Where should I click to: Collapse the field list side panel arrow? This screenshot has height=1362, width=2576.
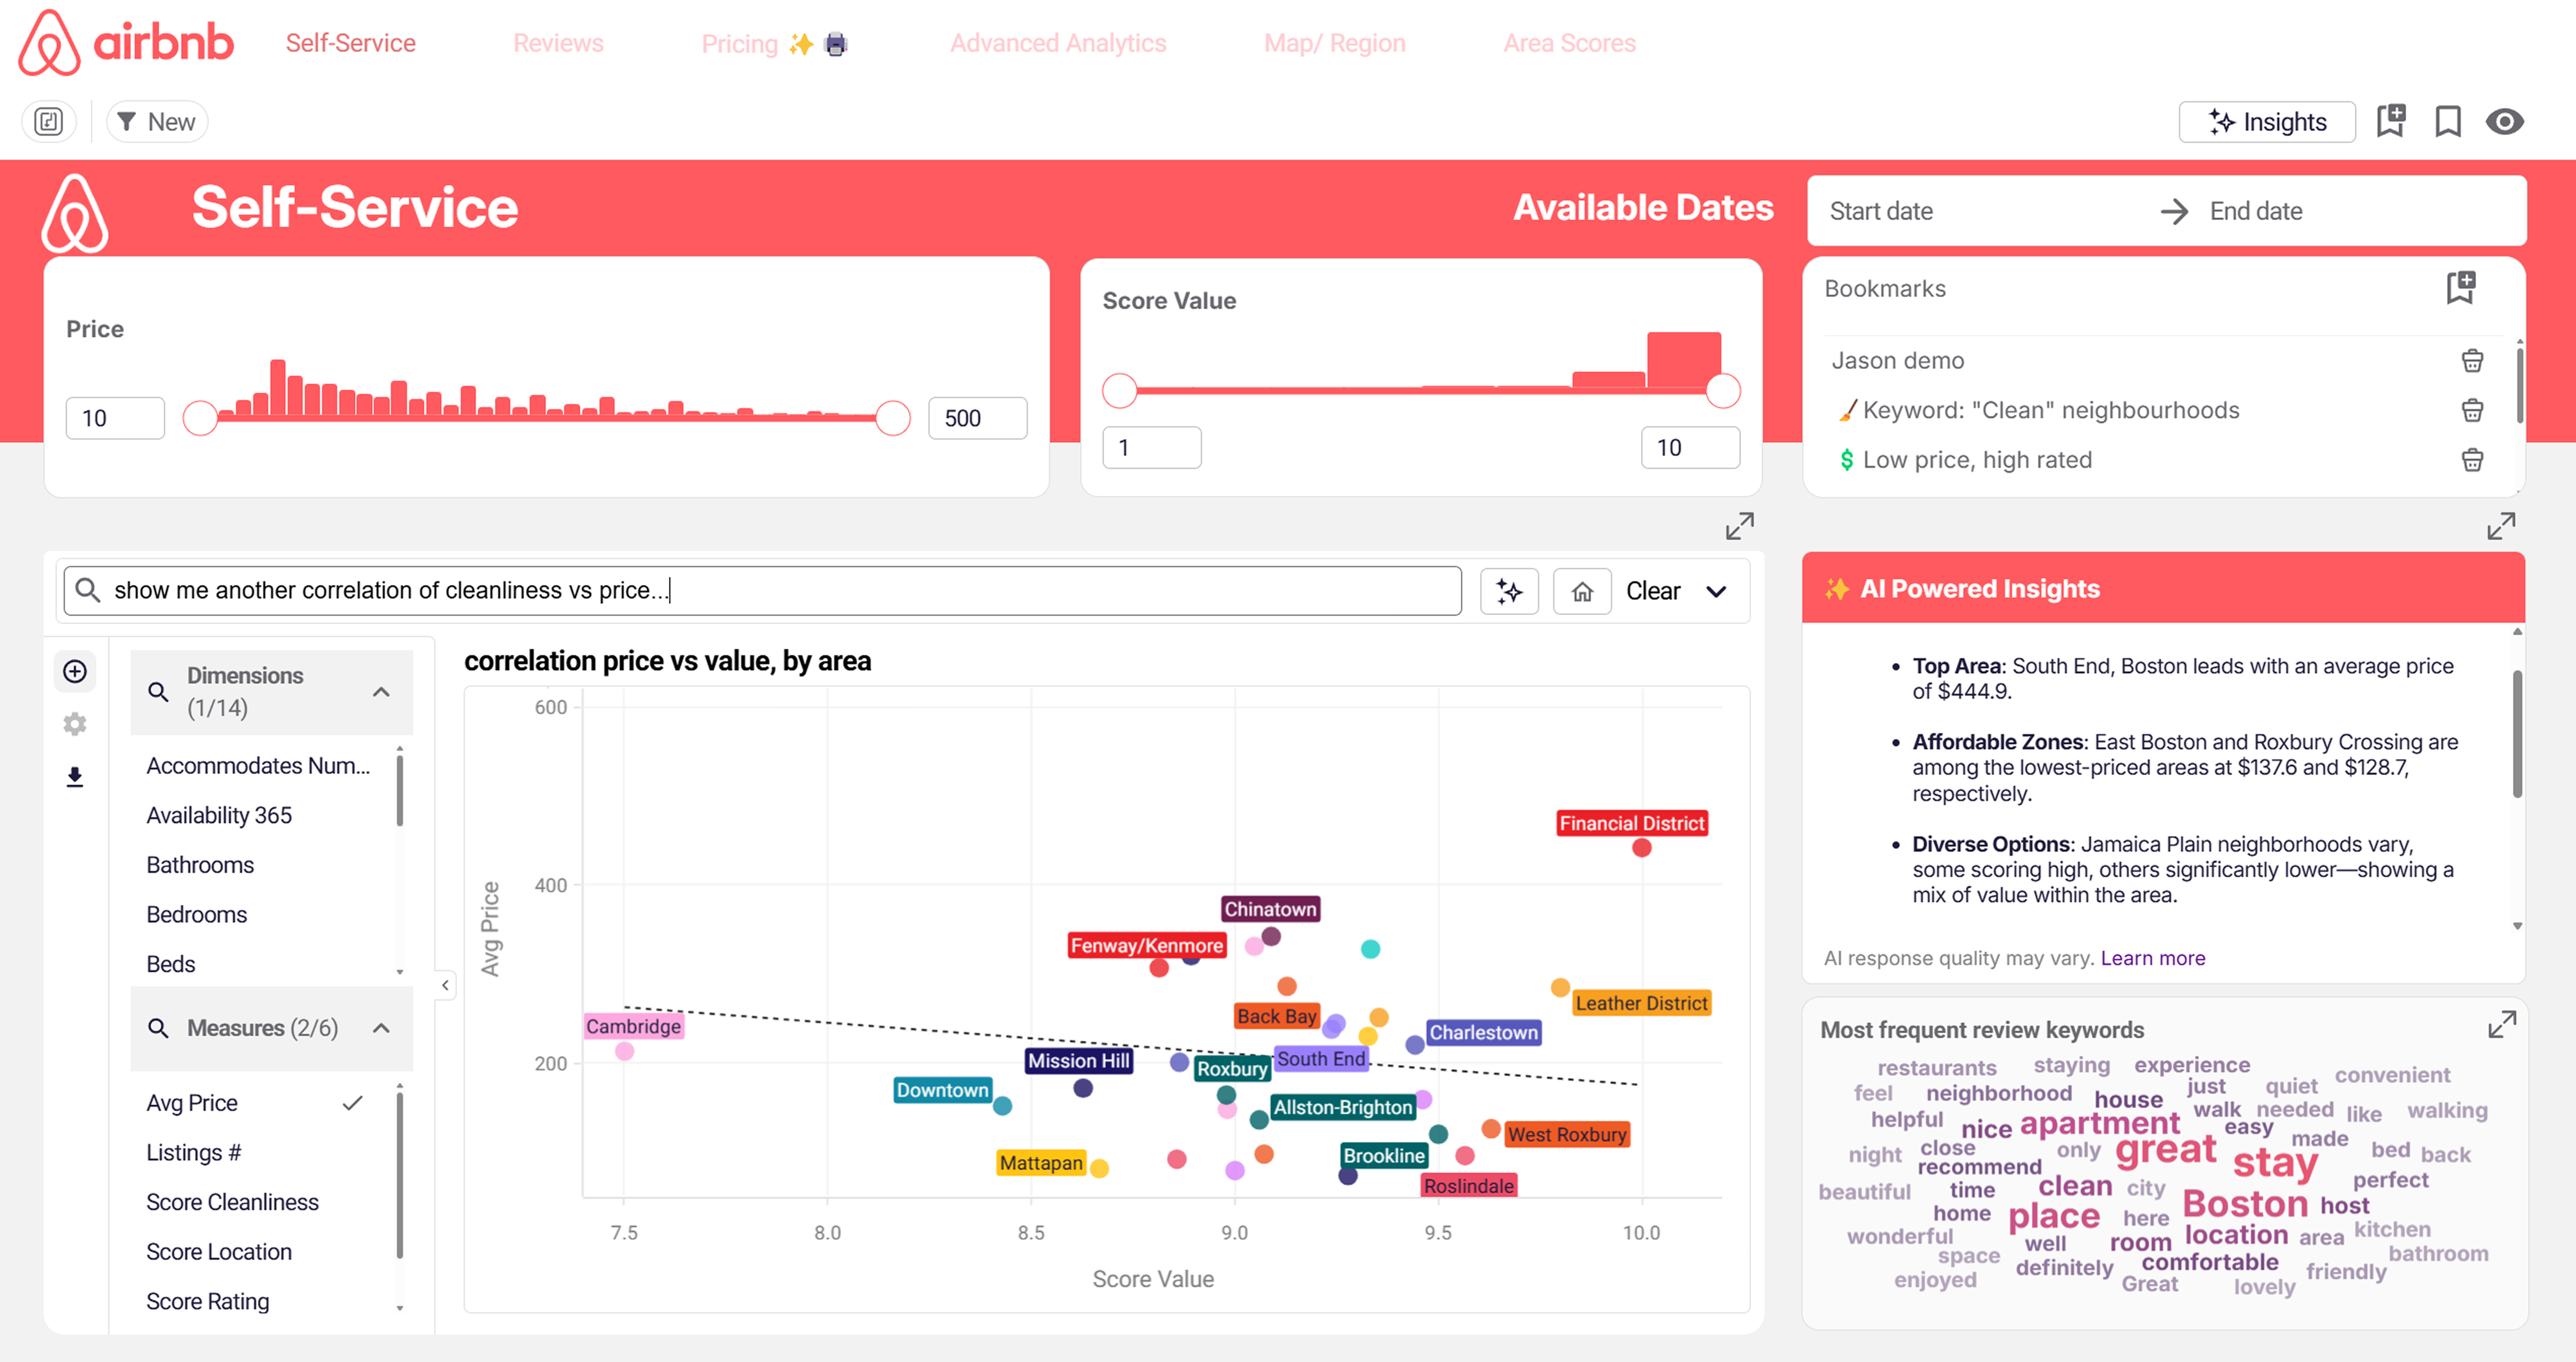click(x=445, y=985)
